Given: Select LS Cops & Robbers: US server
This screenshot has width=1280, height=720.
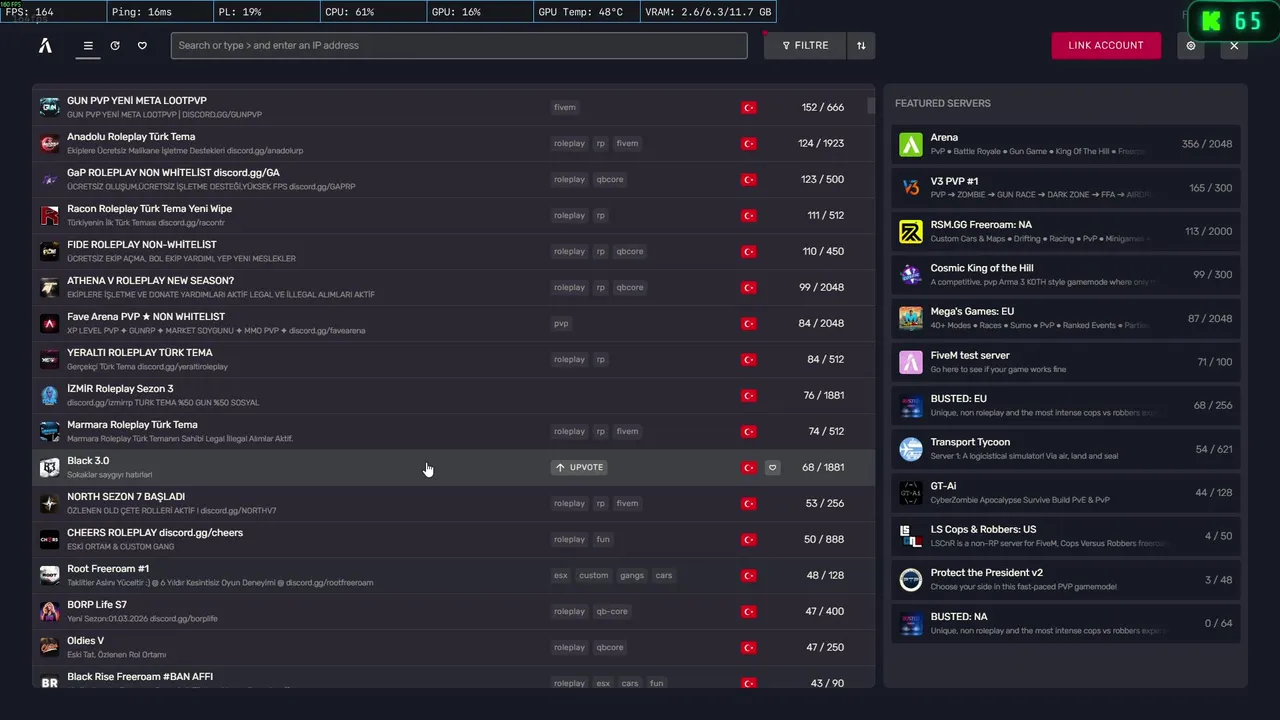Looking at the screenshot, I should [1066, 535].
